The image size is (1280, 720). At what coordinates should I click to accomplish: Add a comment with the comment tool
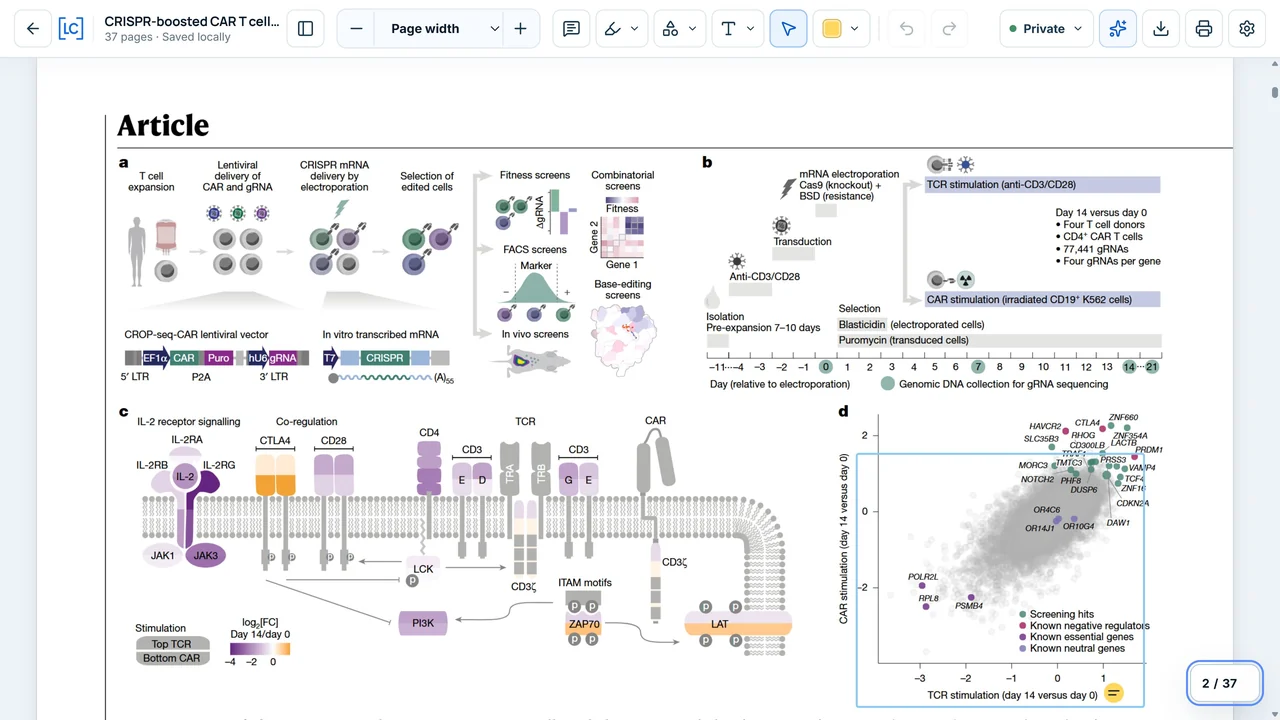pos(571,29)
